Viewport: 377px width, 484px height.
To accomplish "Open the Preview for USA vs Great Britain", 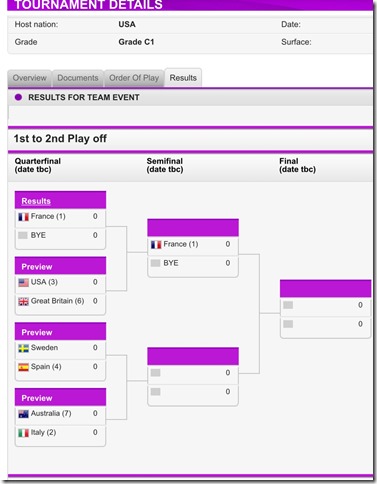I will click(x=37, y=267).
